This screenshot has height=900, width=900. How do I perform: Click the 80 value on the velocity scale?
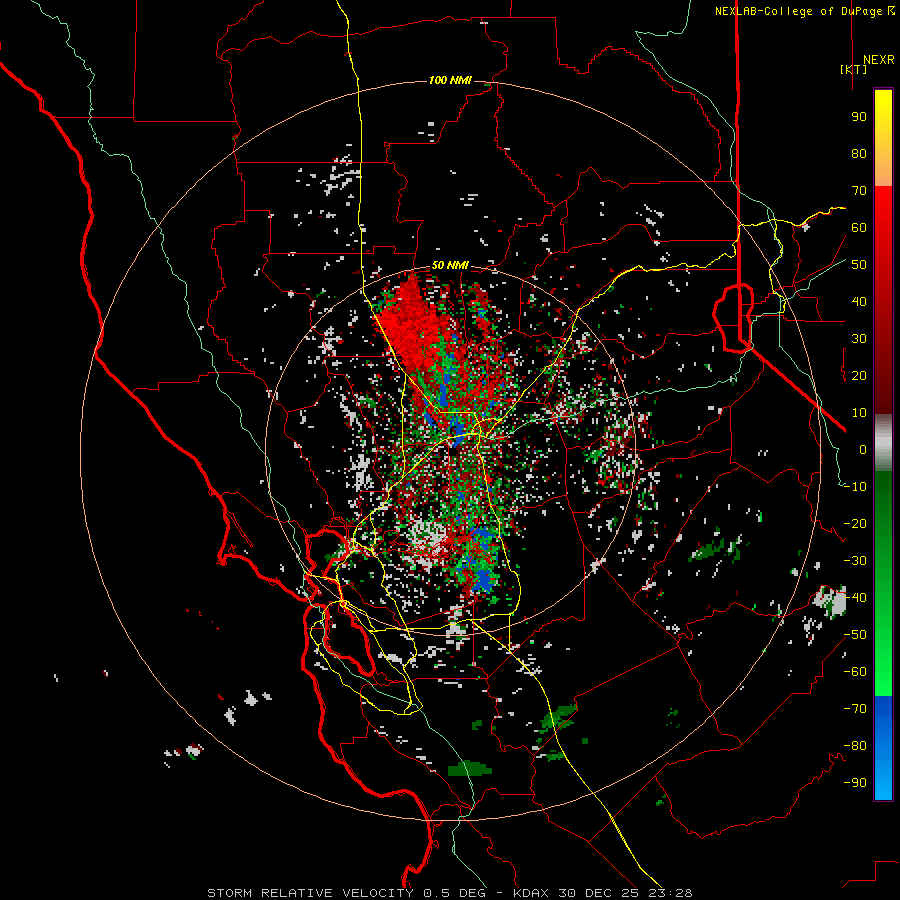859,153
